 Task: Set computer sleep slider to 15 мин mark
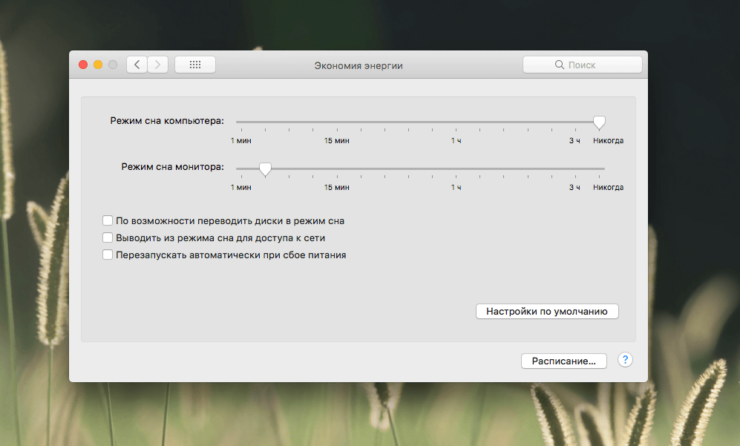(x=337, y=122)
